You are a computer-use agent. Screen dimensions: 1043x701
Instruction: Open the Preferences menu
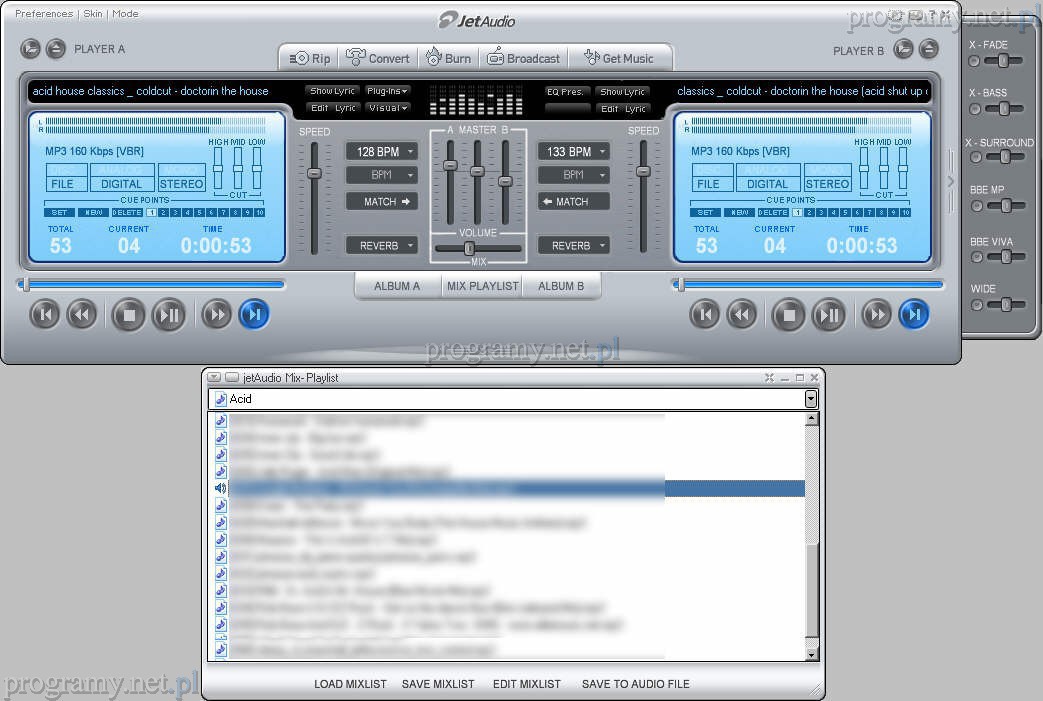(x=44, y=14)
